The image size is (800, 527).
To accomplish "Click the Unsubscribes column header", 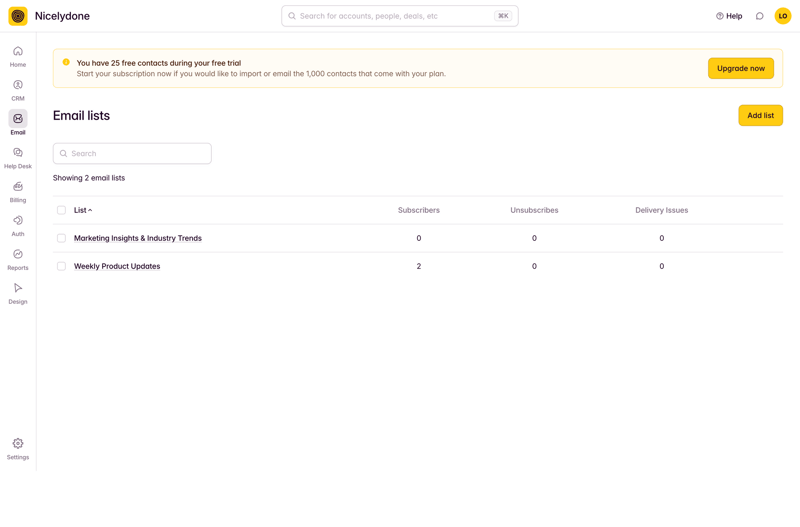I will (x=534, y=210).
